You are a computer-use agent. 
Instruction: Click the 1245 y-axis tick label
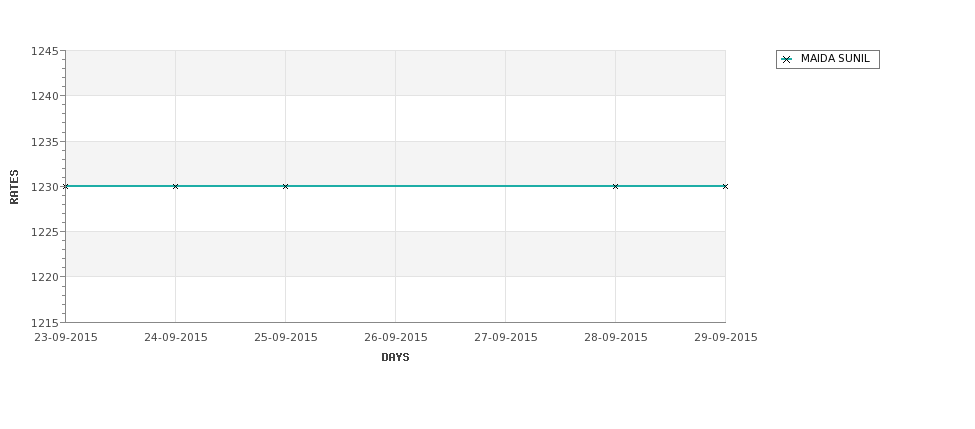(45, 52)
